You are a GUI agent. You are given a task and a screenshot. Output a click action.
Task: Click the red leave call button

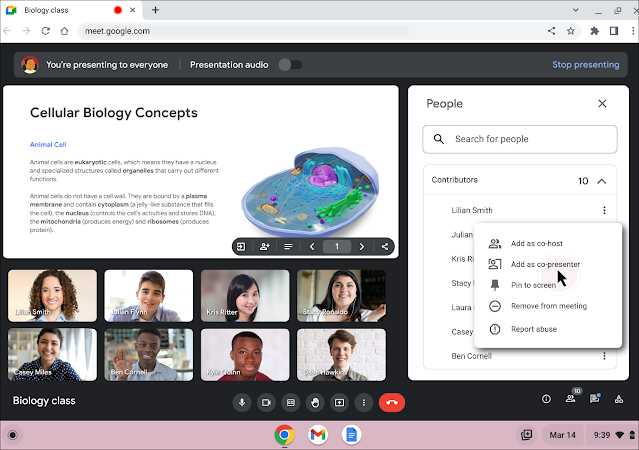coord(391,402)
